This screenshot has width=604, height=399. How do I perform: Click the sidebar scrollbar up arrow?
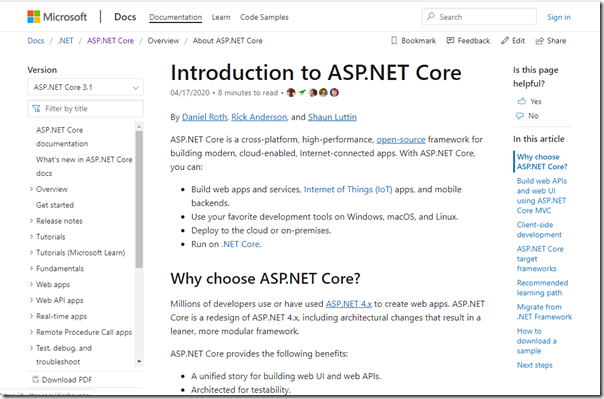[x=139, y=127]
